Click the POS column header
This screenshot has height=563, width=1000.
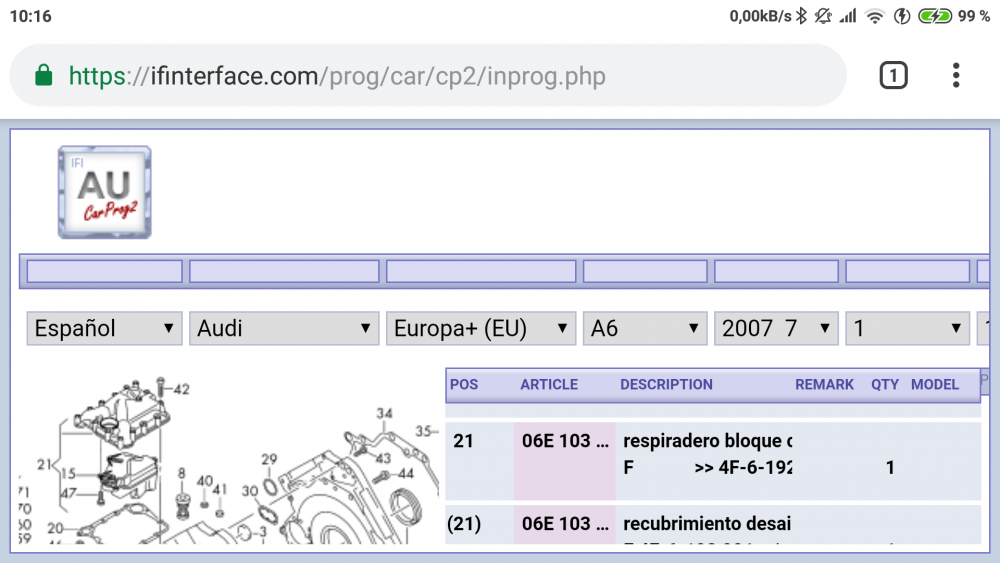coord(464,384)
